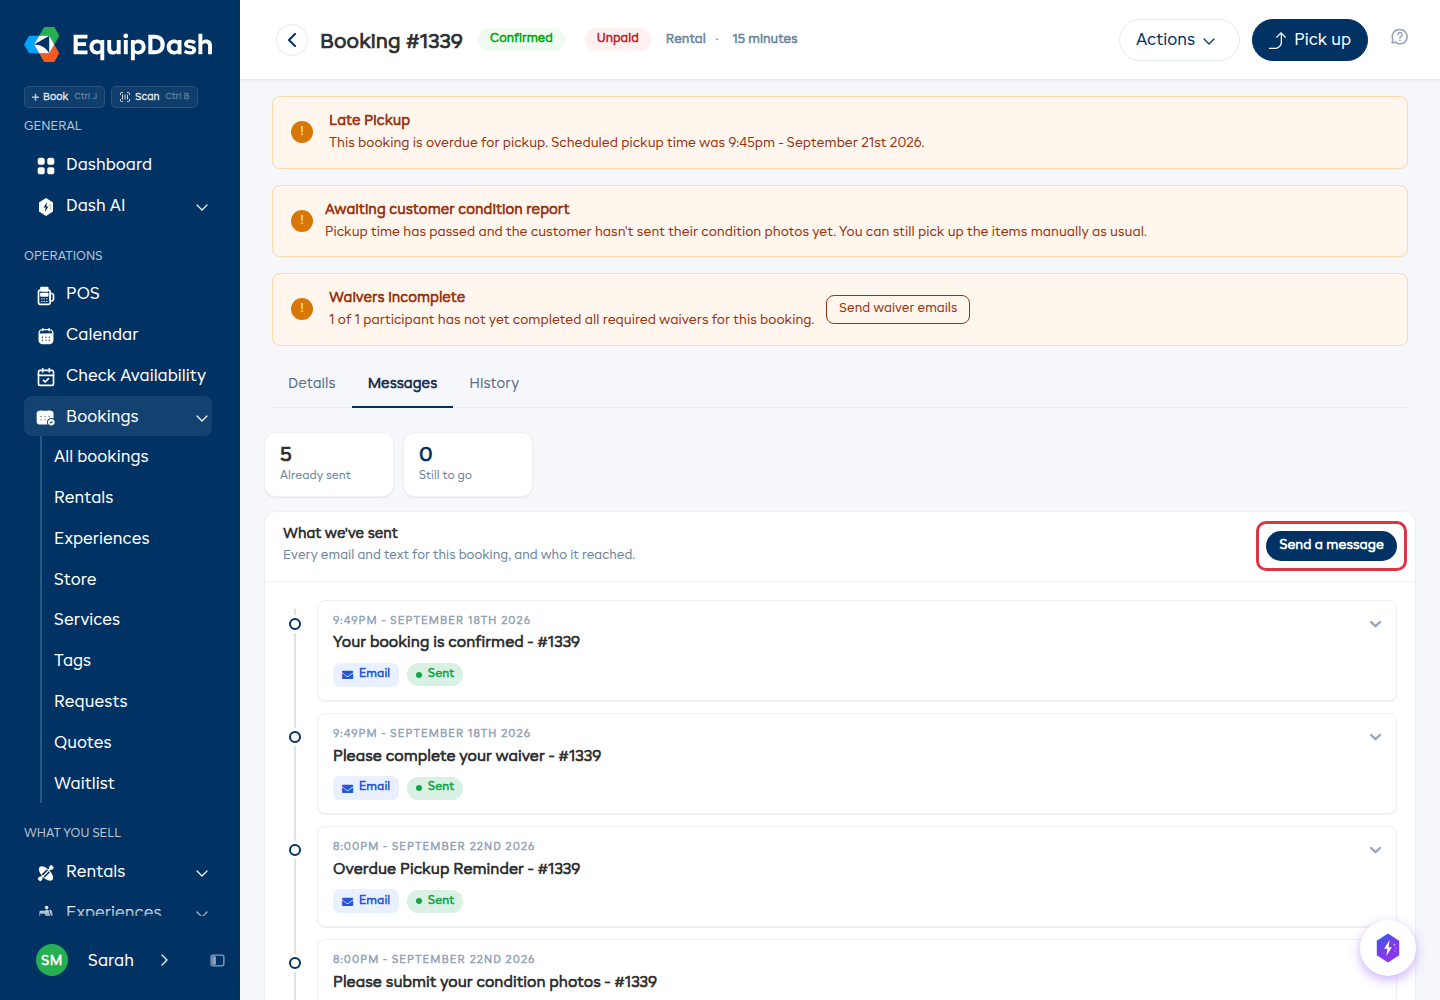The width and height of the screenshot is (1440, 1000).
Task: Open Sarah's account menu arrow
Action: pyautogui.click(x=164, y=960)
